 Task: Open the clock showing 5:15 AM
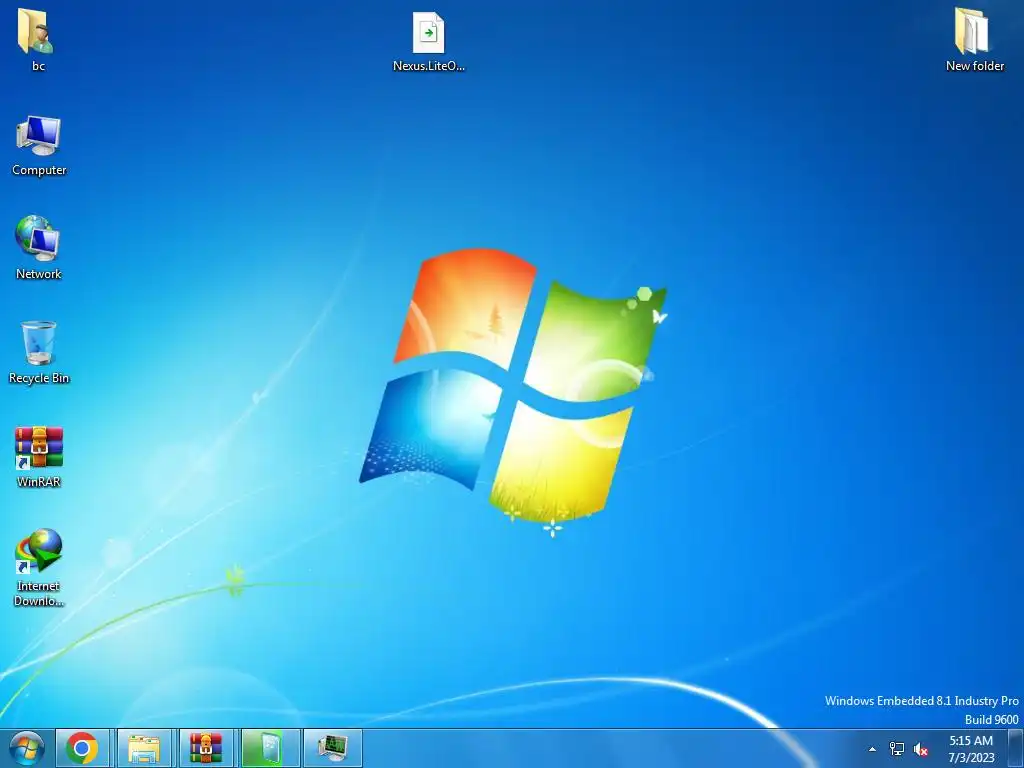point(971,749)
